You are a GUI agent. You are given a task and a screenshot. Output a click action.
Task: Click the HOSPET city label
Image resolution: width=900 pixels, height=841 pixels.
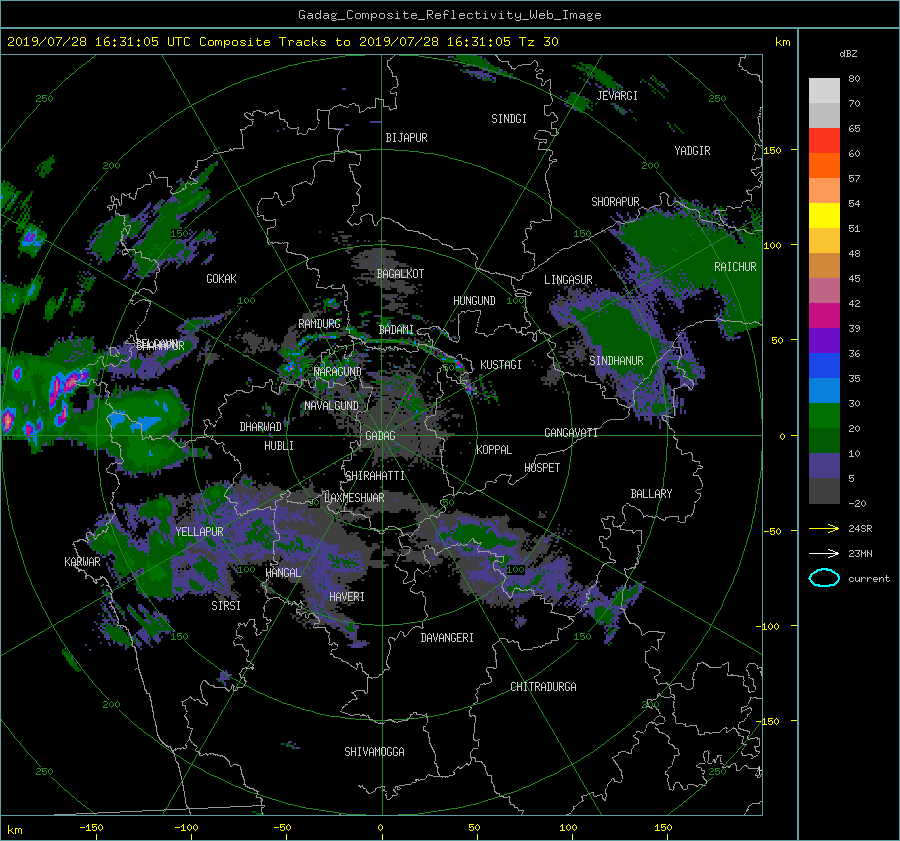click(x=542, y=468)
